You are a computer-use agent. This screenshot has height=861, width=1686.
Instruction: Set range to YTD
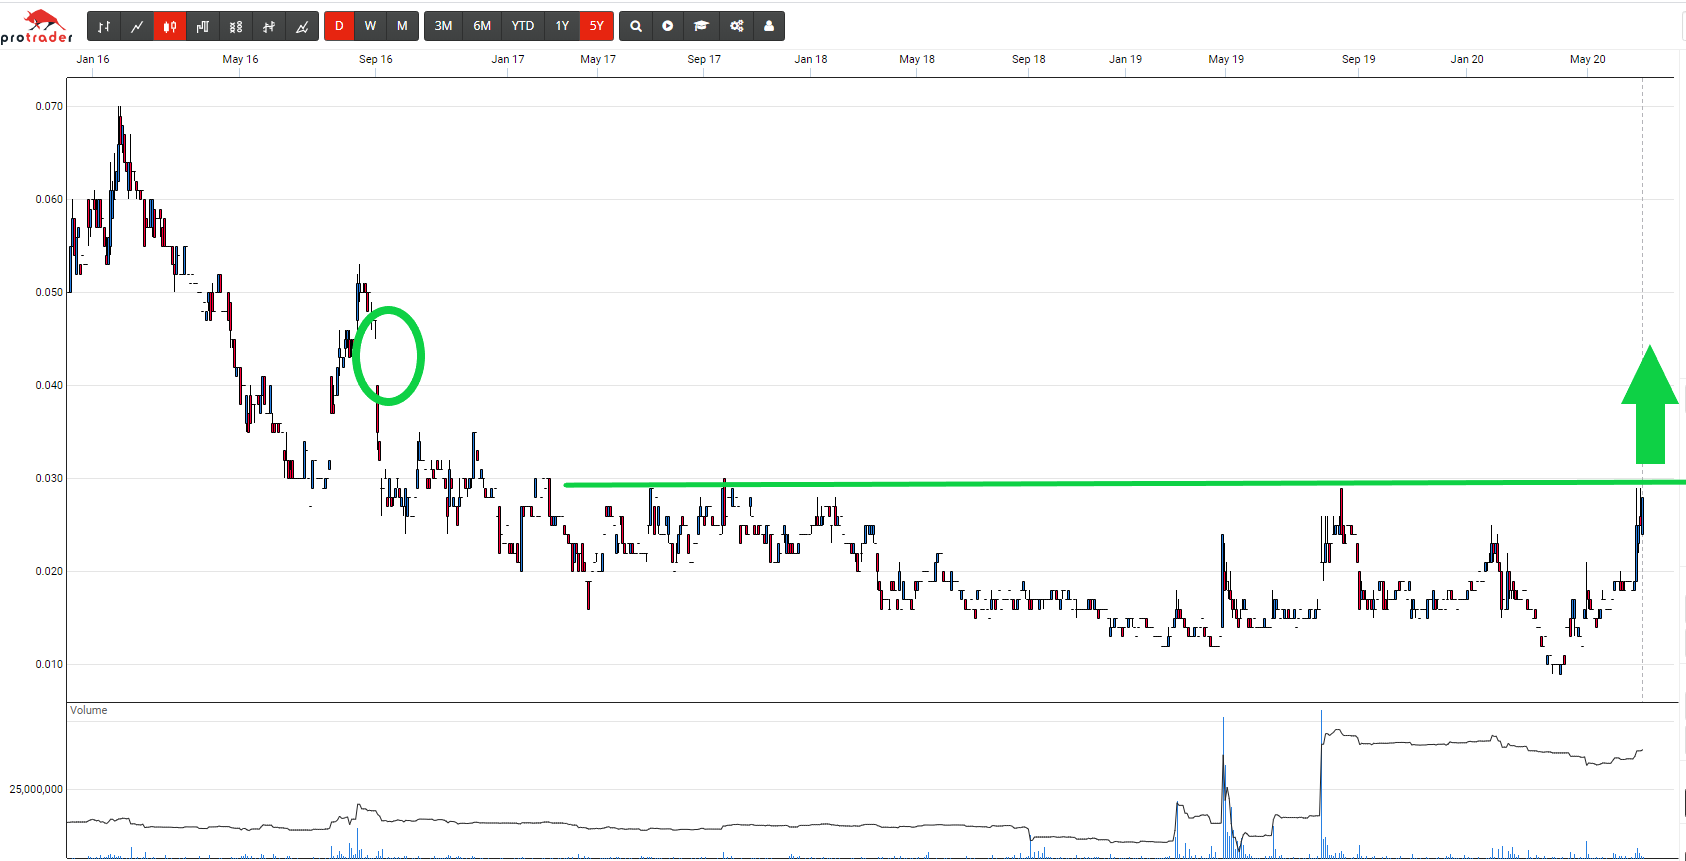[523, 26]
